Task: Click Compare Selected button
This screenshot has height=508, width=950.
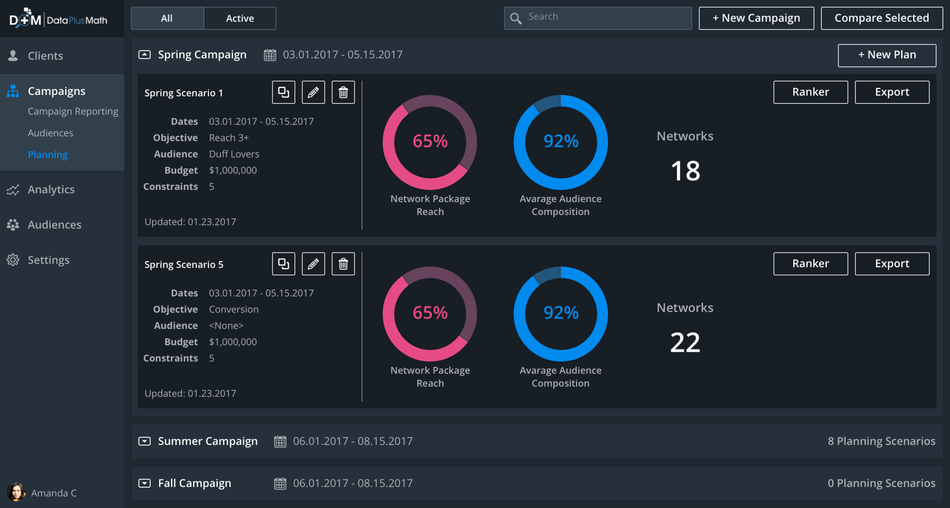Action: tap(882, 18)
